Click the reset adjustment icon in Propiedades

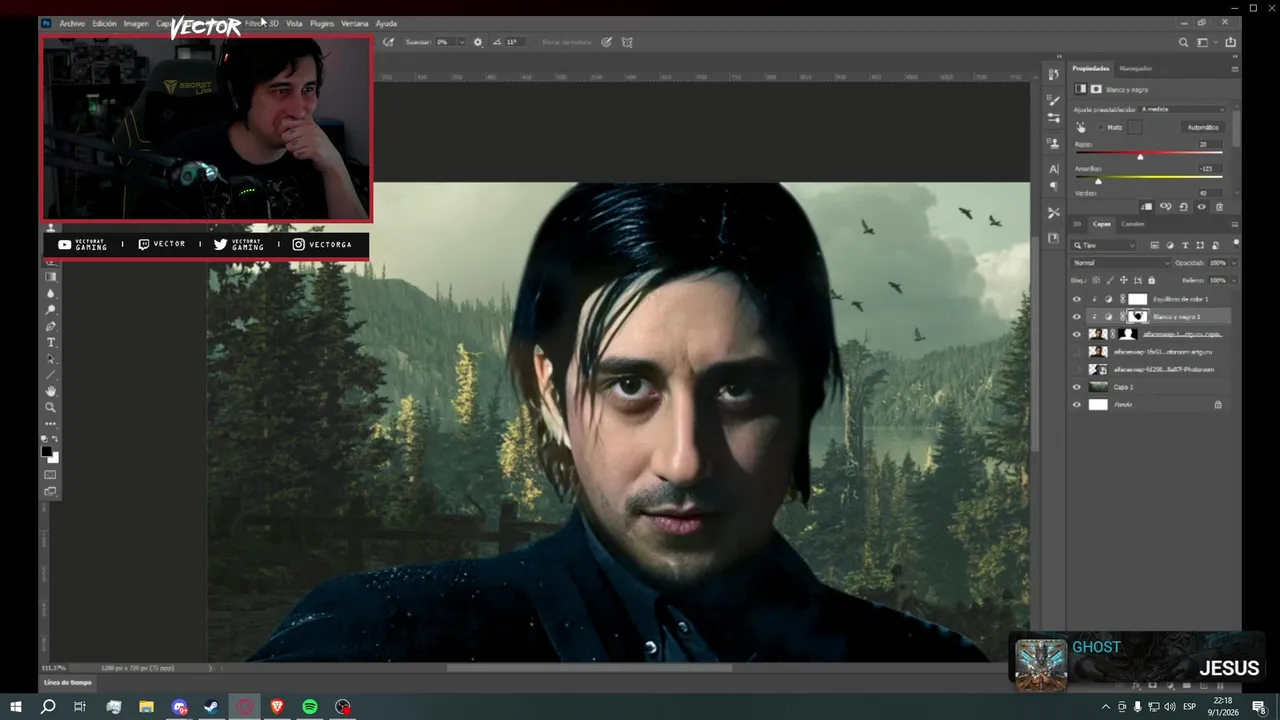(1184, 207)
